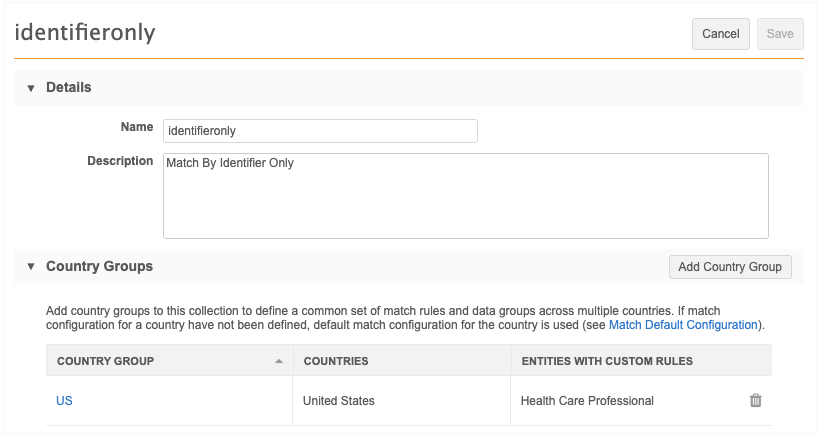821x437 pixels.
Task: Click the Country Groups section heading
Action: (100, 267)
